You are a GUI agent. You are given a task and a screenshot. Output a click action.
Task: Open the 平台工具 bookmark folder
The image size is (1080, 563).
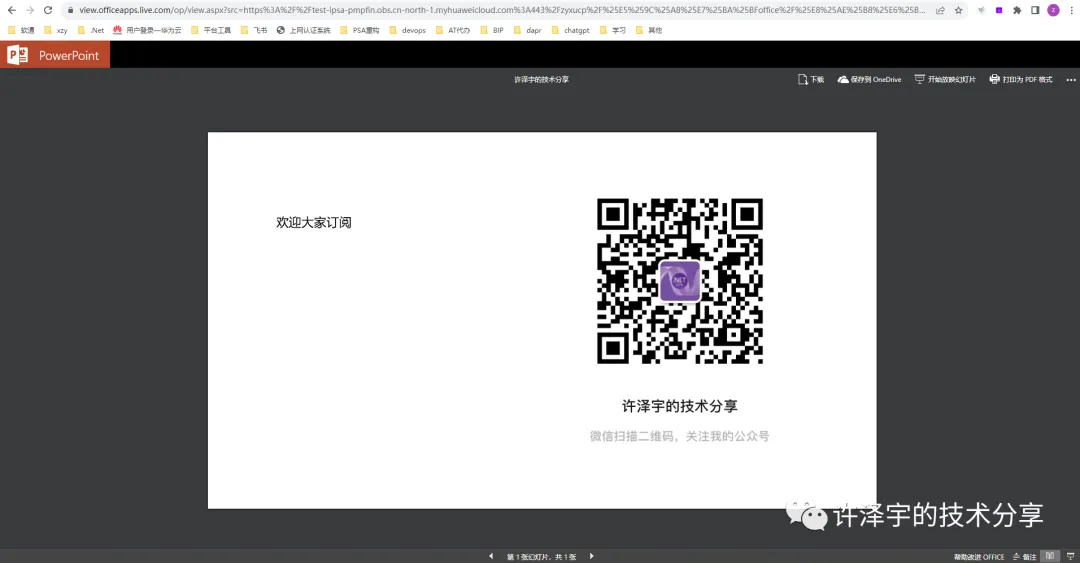pos(210,30)
